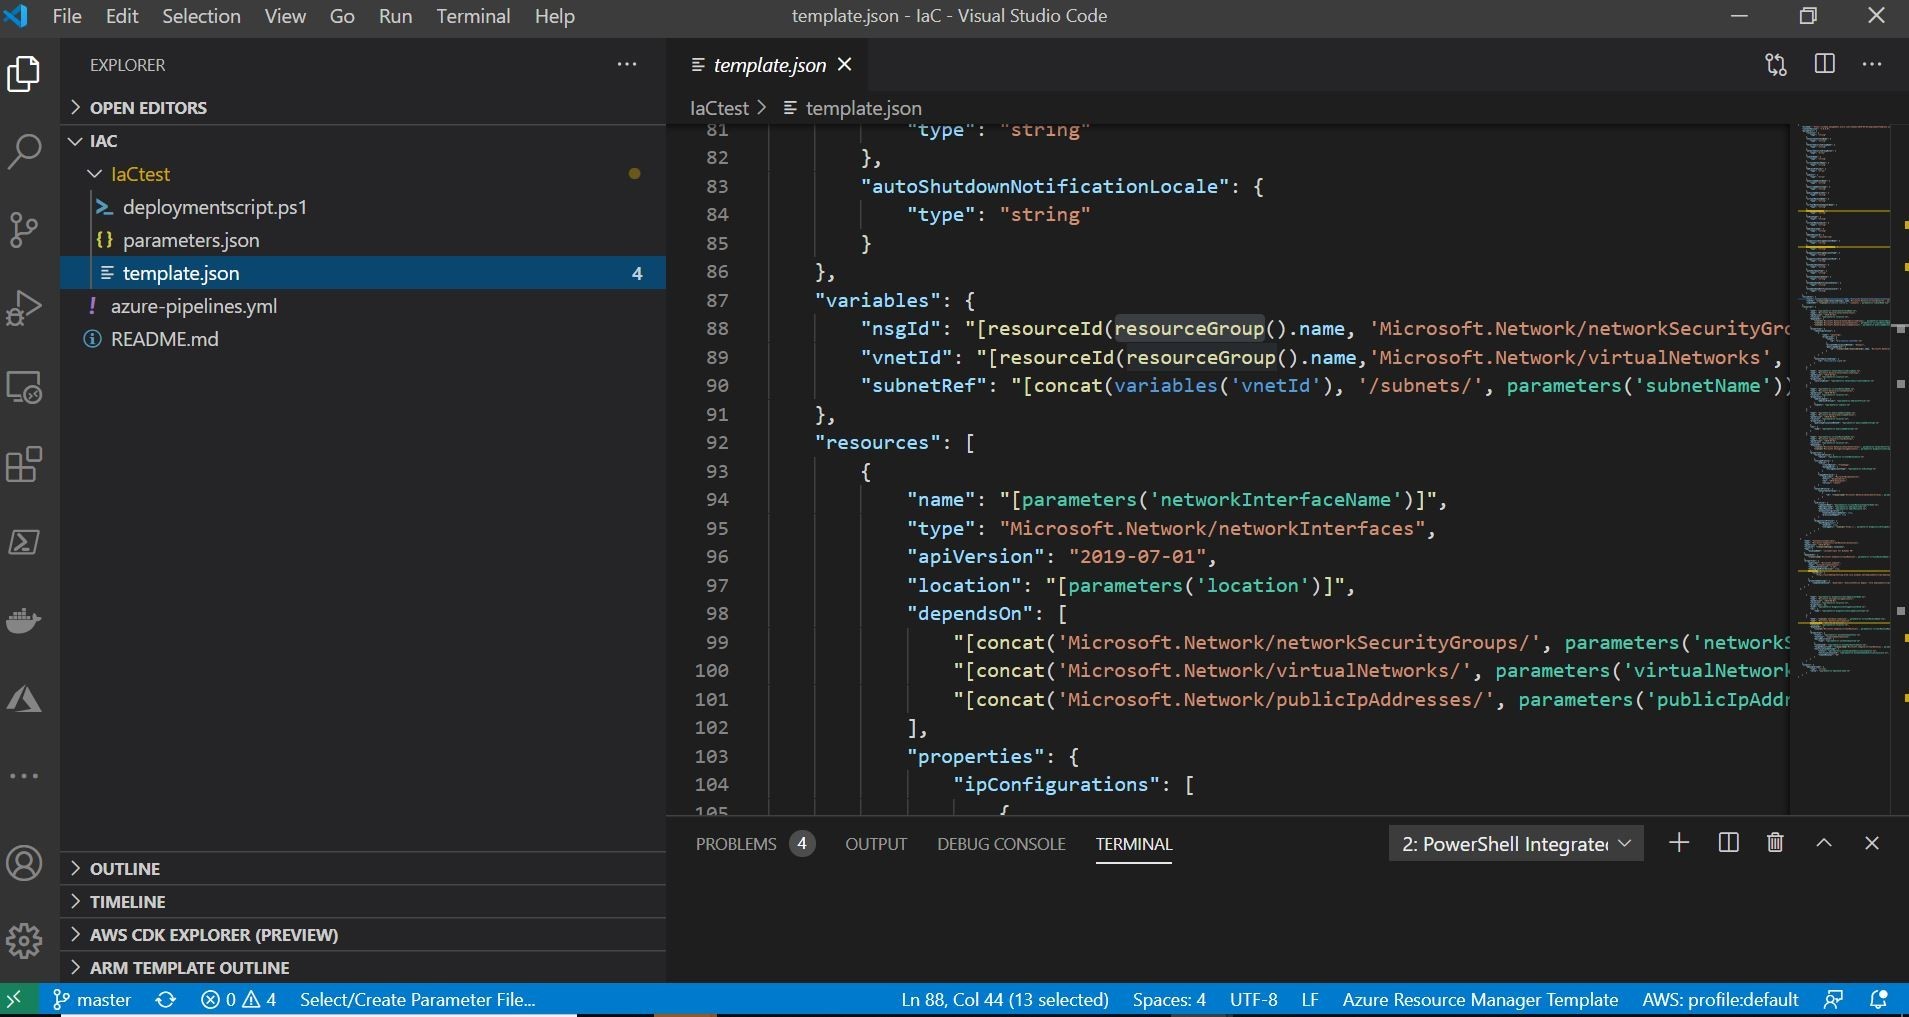Viewport: 1909px width, 1017px height.
Task: Kill terminal with the trash icon
Action: [1775, 843]
